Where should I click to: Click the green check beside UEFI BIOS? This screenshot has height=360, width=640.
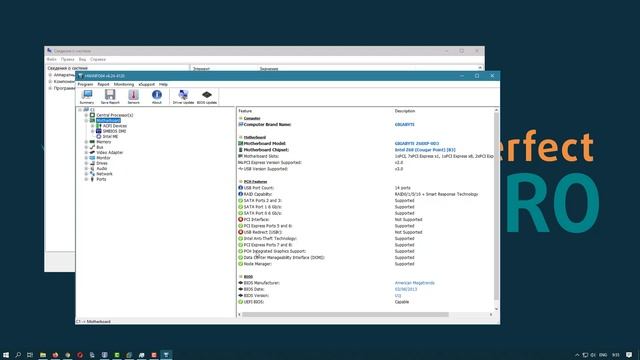click(240, 302)
